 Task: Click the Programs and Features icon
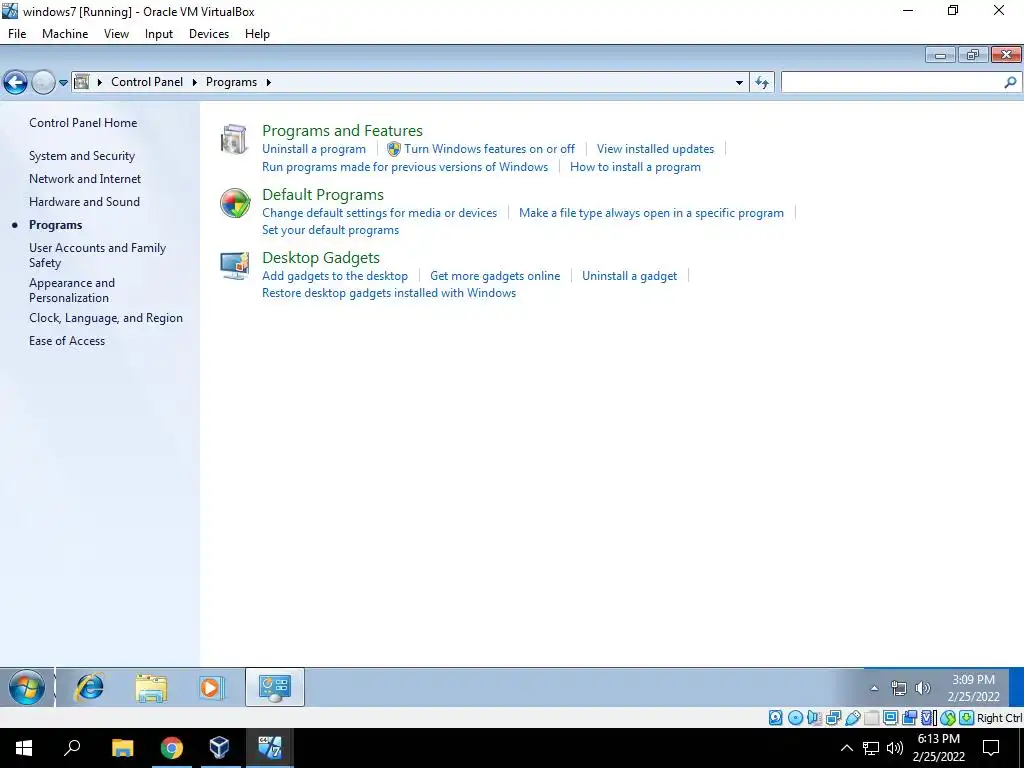click(234, 139)
